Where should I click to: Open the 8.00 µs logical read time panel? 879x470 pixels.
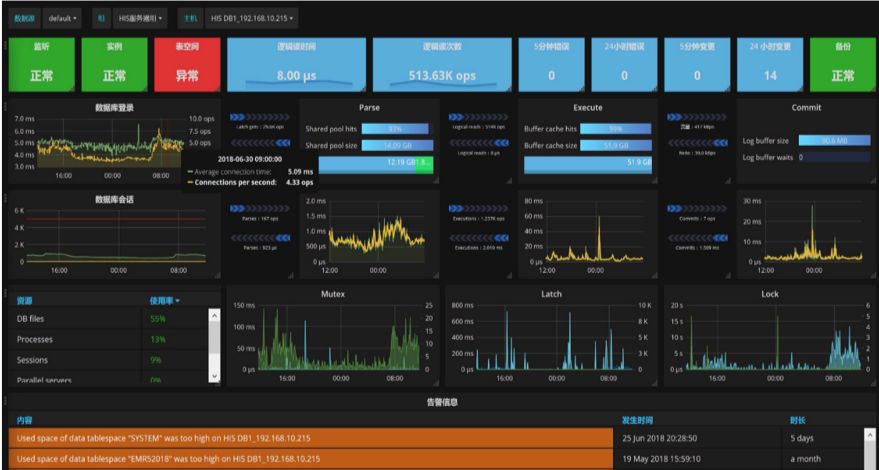pyautogui.click(x=297, y=64)
